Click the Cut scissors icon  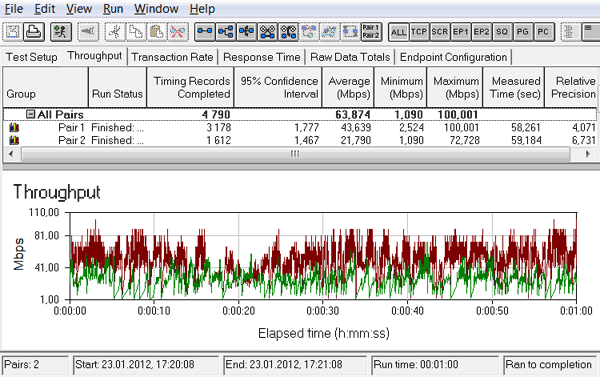coord(114,31)
